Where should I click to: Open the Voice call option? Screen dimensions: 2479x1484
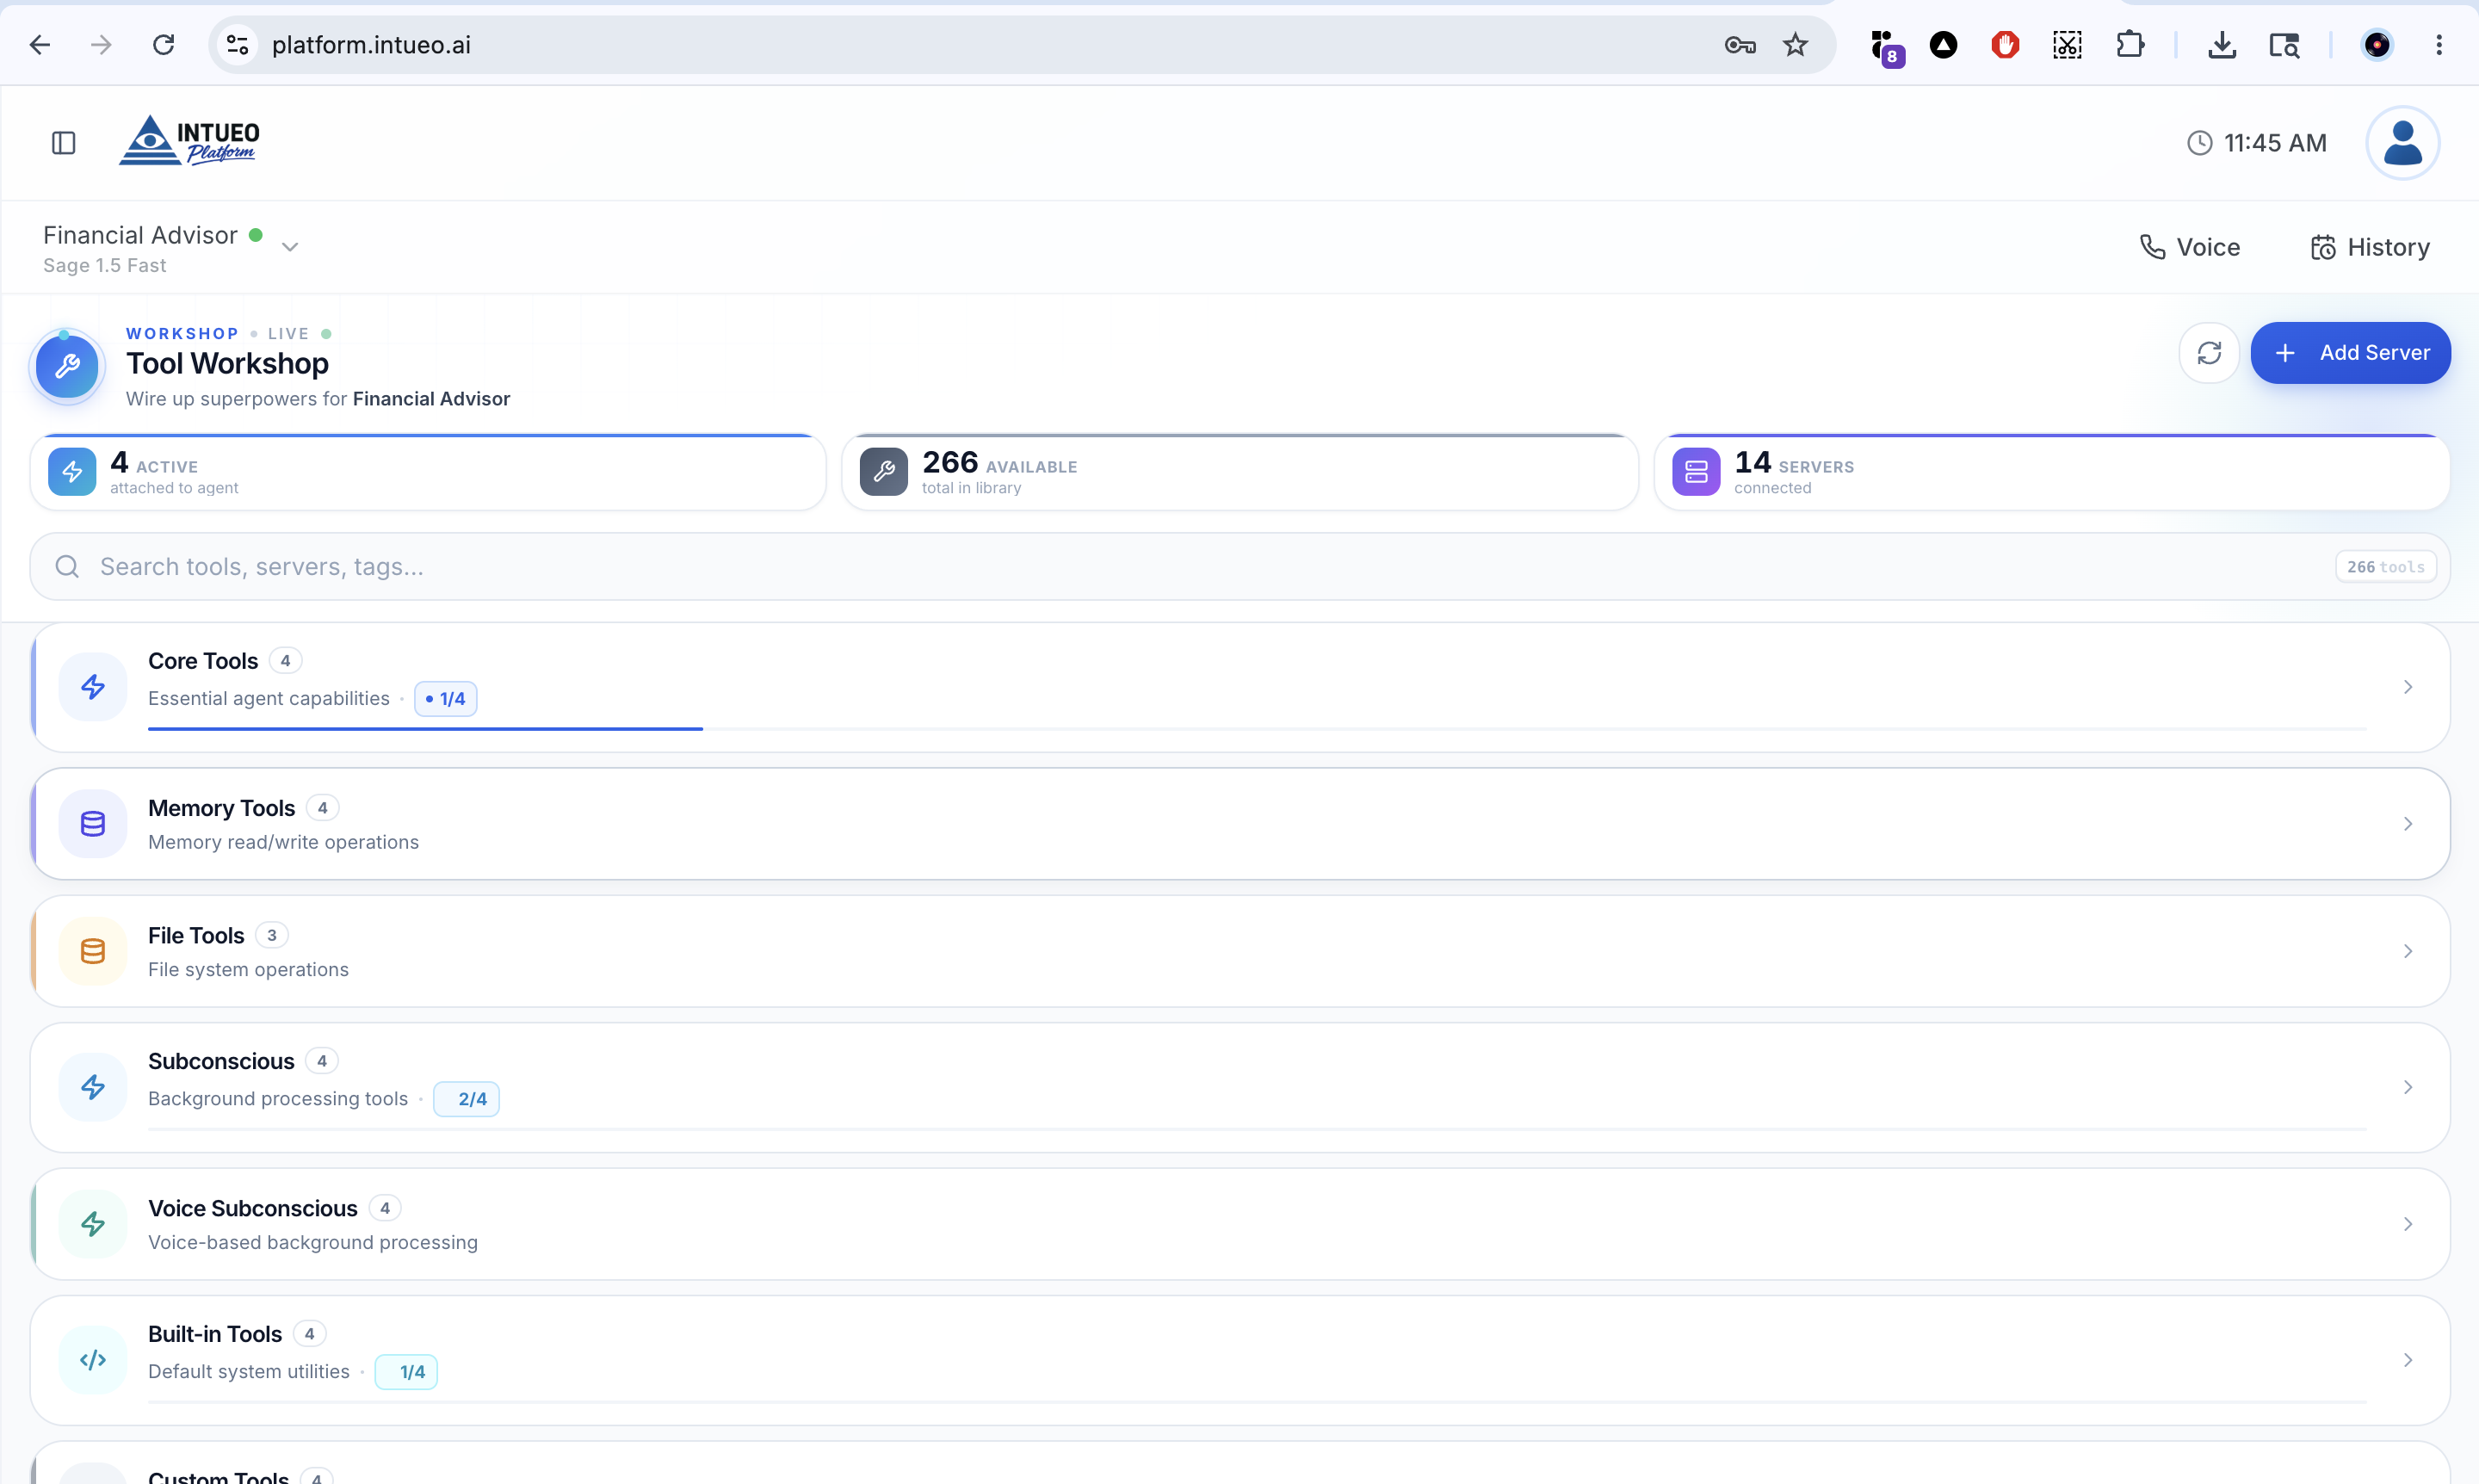coord(2189,247)
